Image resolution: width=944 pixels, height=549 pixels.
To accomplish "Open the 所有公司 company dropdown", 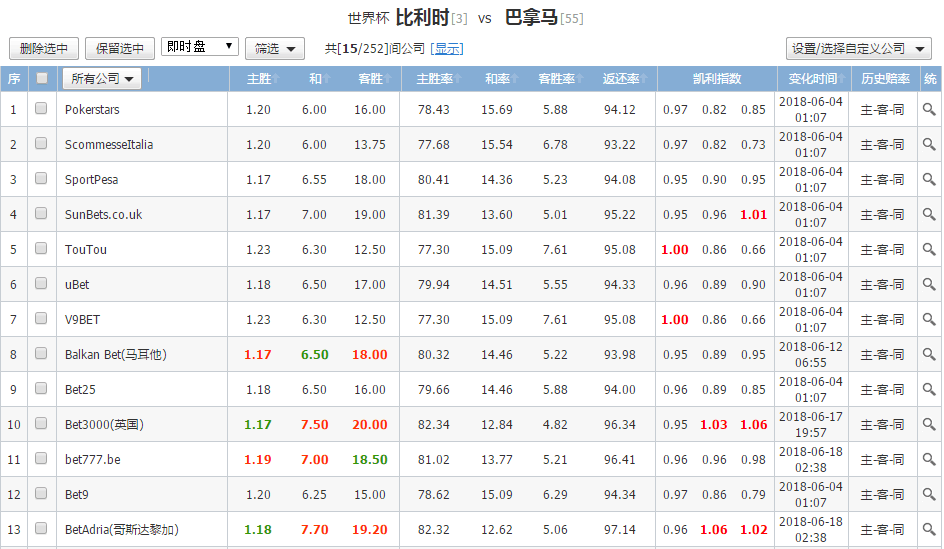I will (x=102, y=78).
